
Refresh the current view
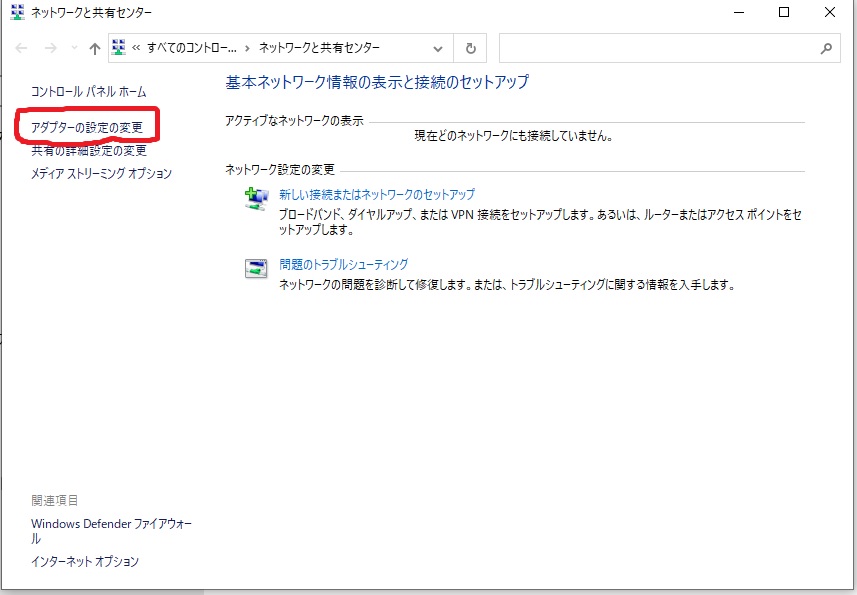[469, 47]
